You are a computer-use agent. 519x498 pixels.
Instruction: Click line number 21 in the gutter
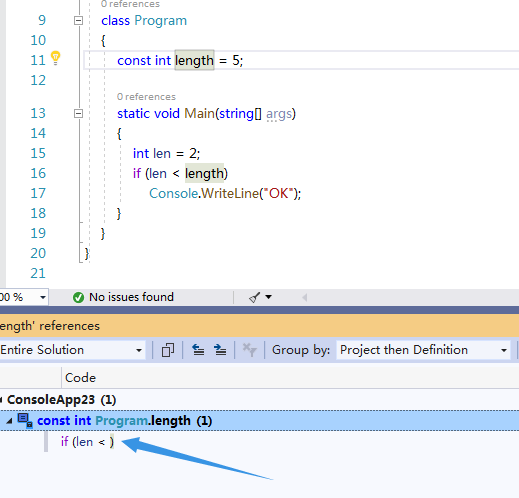point(38,273)
